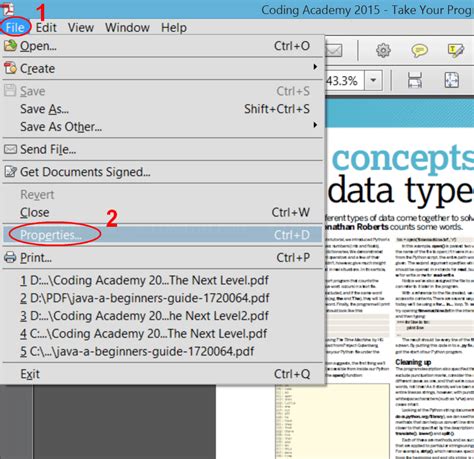This screenshot has height=459, width=474.
Task: Click the Send File envelope icon
Action: 10,149
